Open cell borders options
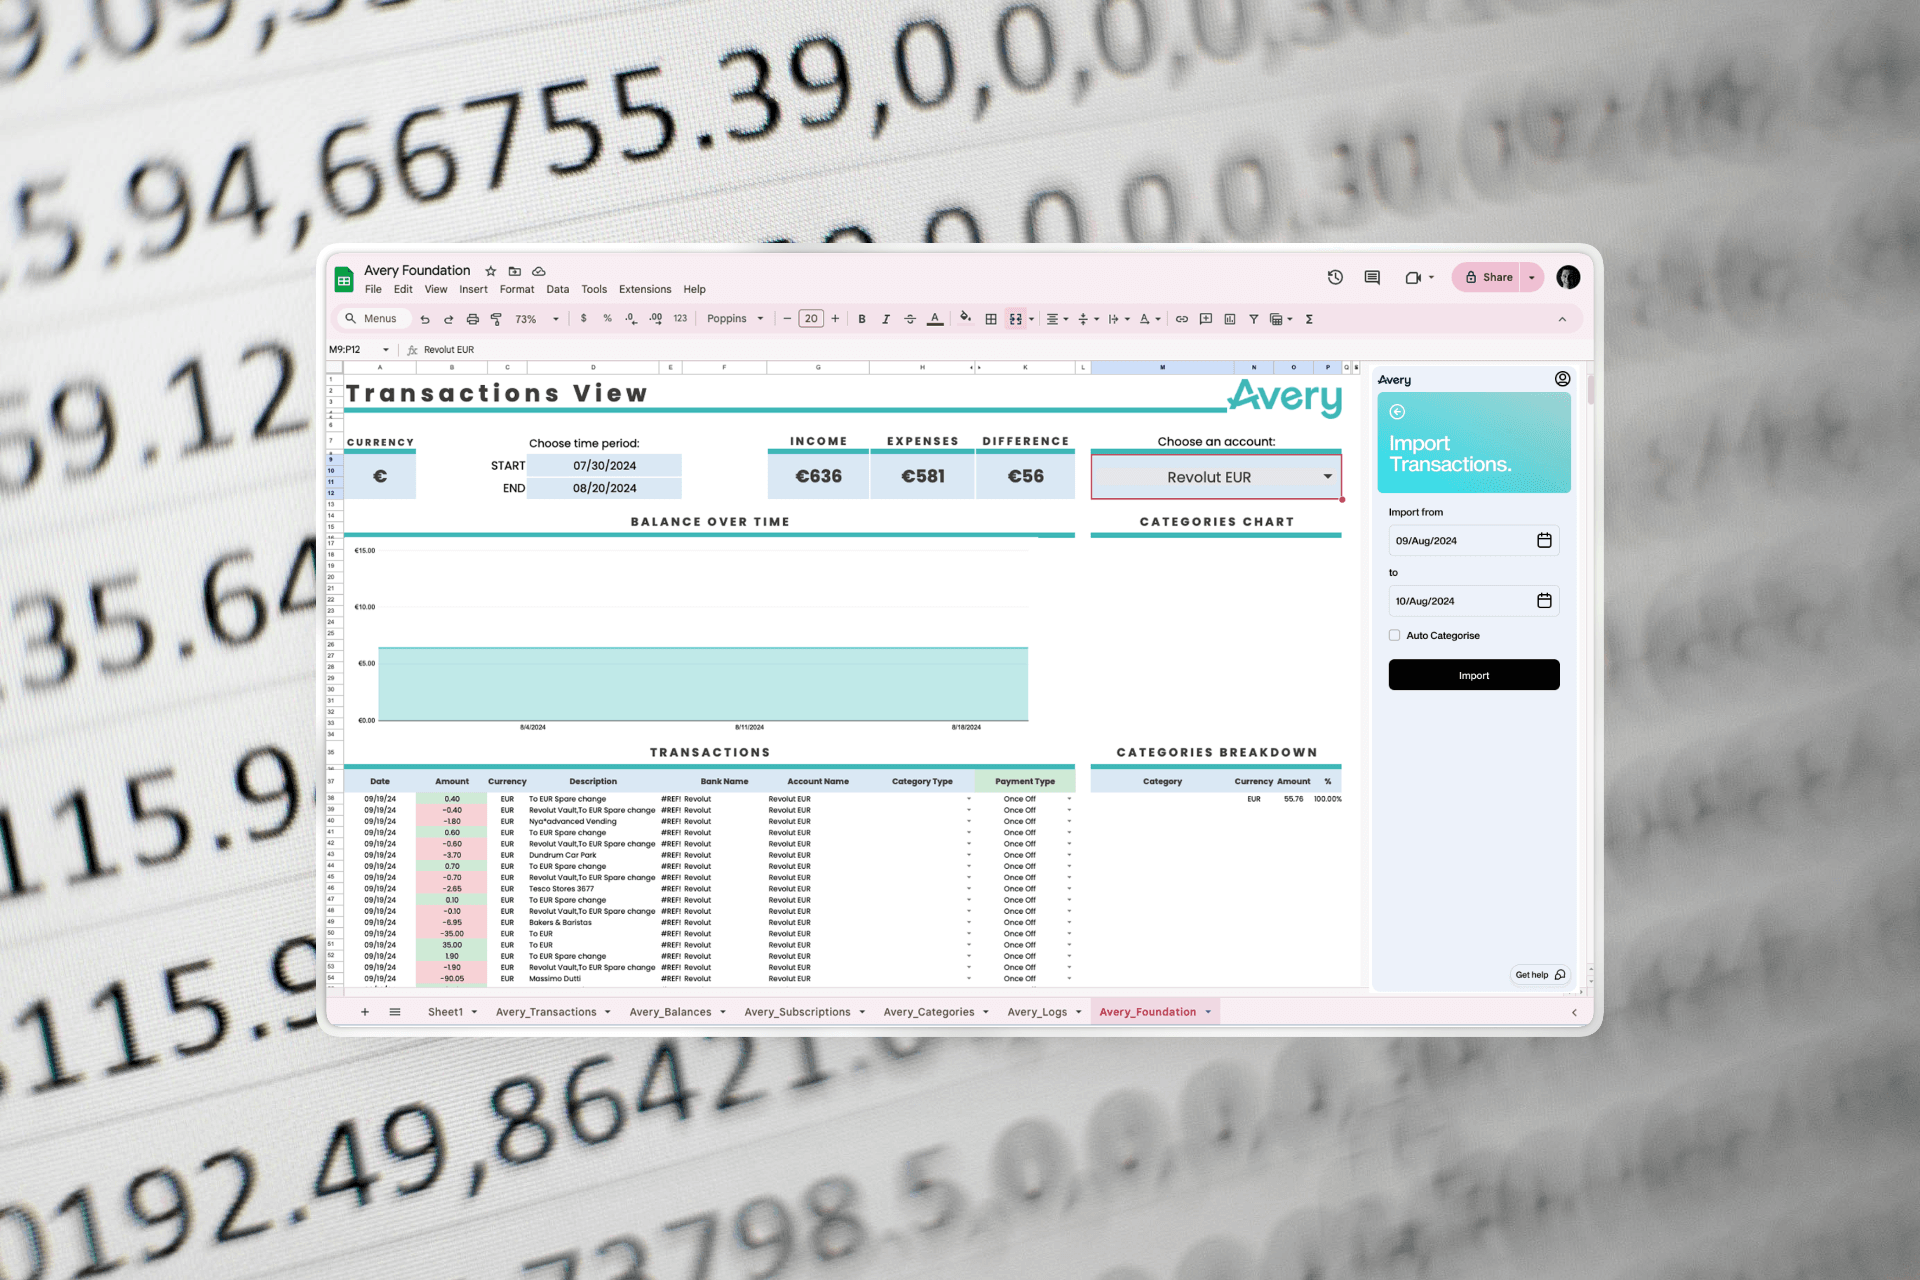 click(x=991, y=319)
